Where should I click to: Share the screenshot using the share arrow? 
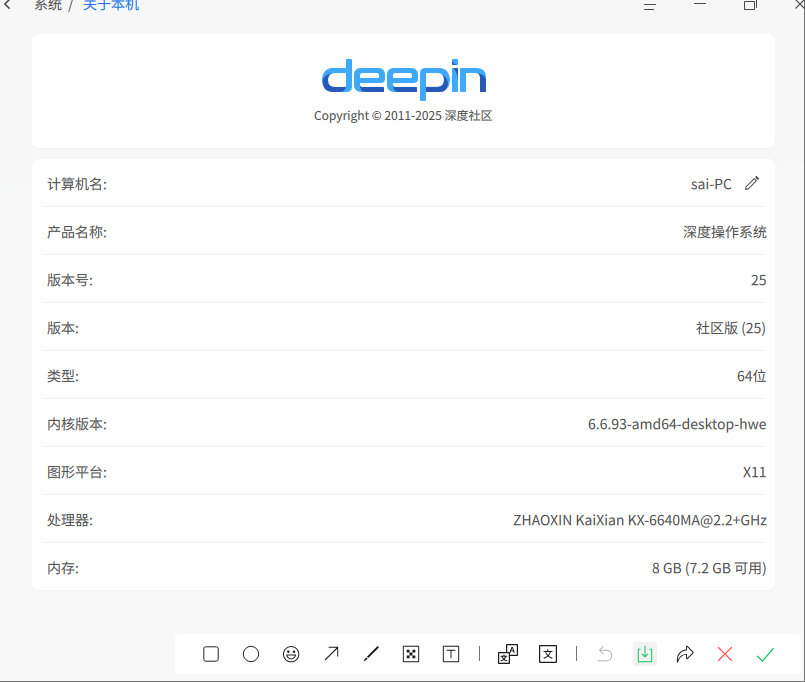click(685, 654)
